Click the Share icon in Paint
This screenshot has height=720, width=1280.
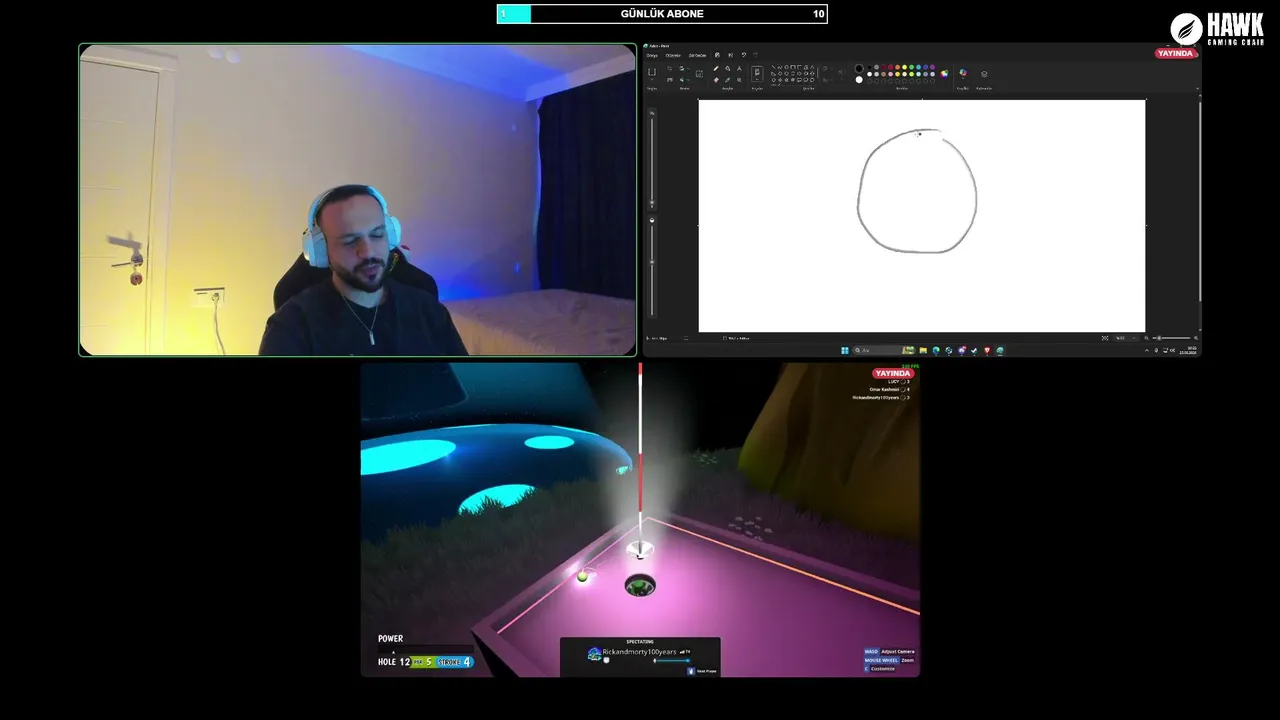tap(731, 55)
